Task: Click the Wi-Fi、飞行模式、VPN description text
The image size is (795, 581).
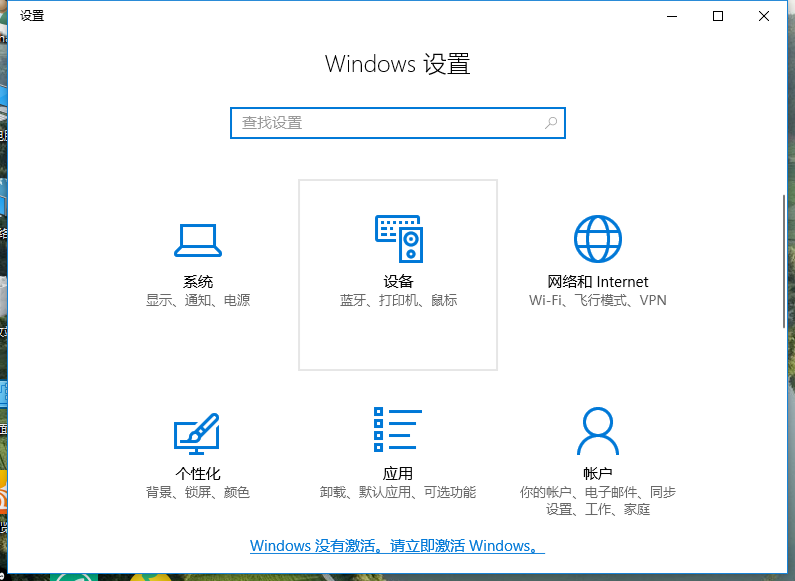Action: tap(598, 300)
